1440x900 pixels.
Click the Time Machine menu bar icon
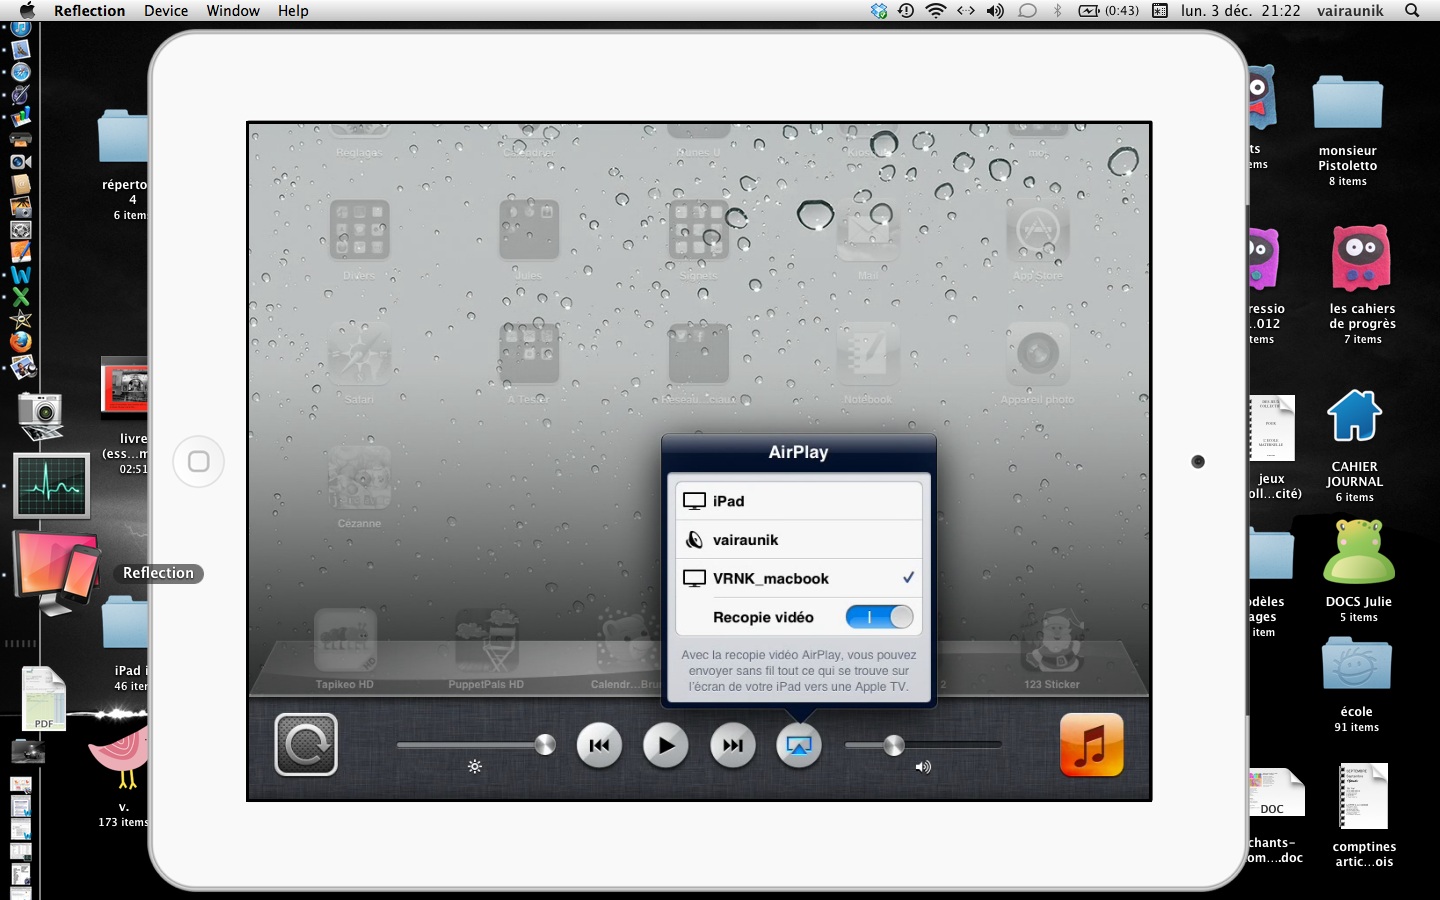click(x=906, y=10)
